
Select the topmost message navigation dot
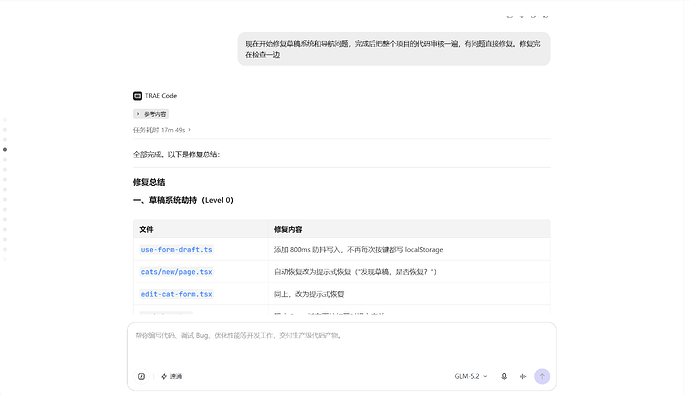[5, 120]
